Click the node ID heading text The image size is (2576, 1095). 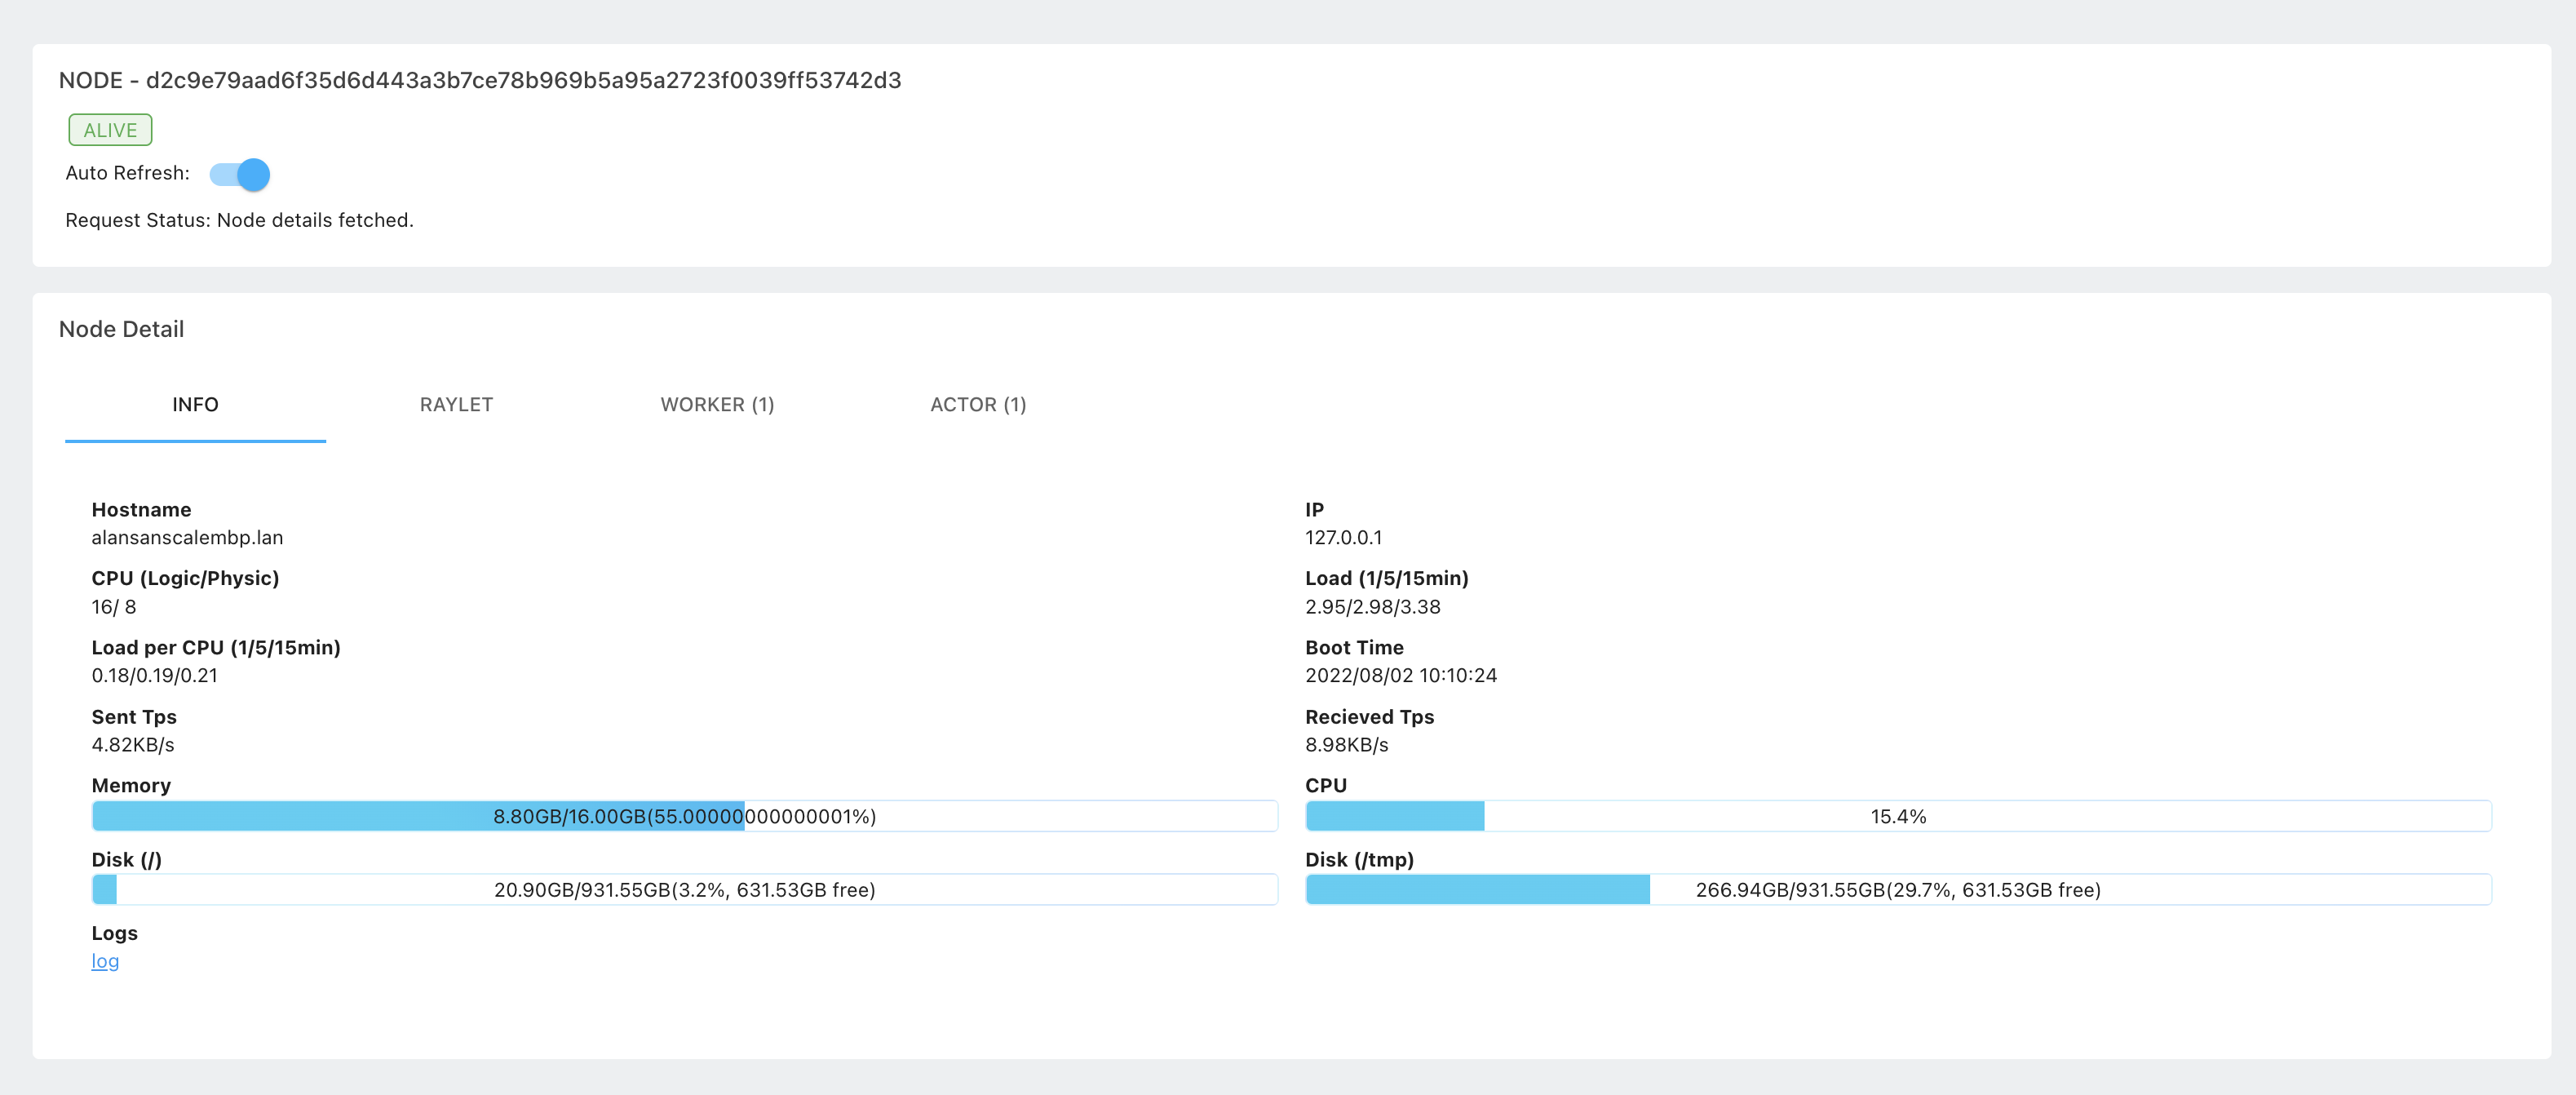click(x=480, y=80)
